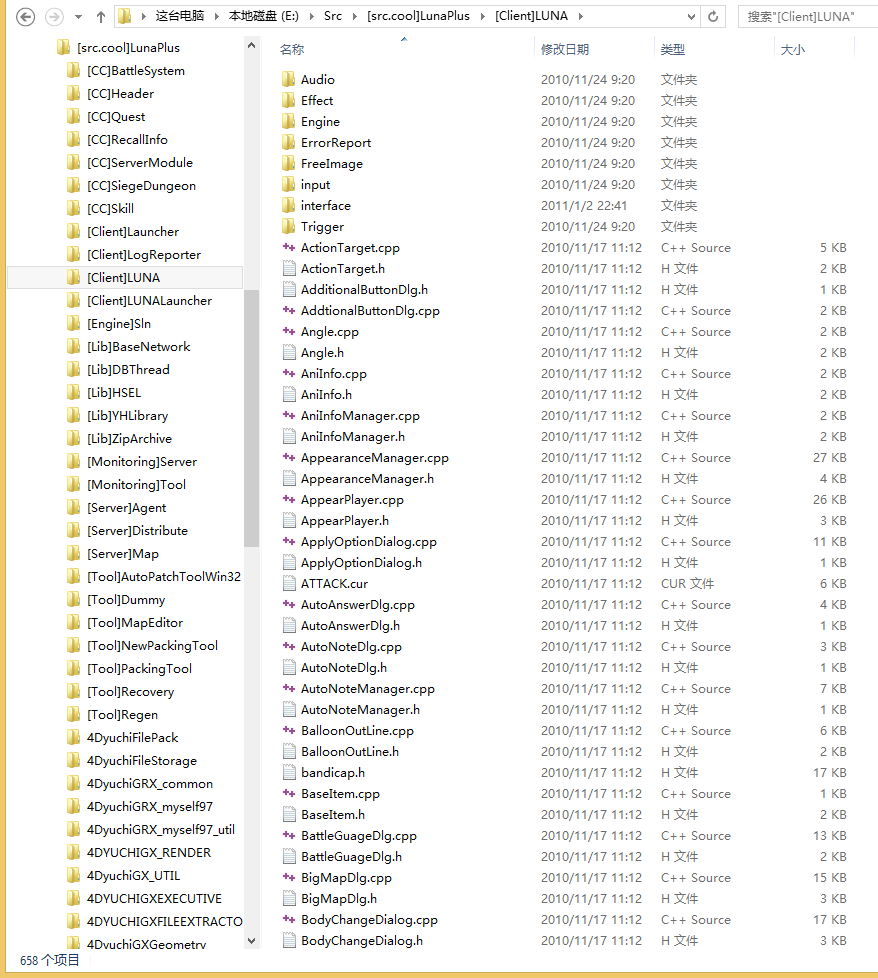Click the ActionTarget.cpp C++ file icon
Viewport: 878px width, 978px height.
click(x=288, y=248)
